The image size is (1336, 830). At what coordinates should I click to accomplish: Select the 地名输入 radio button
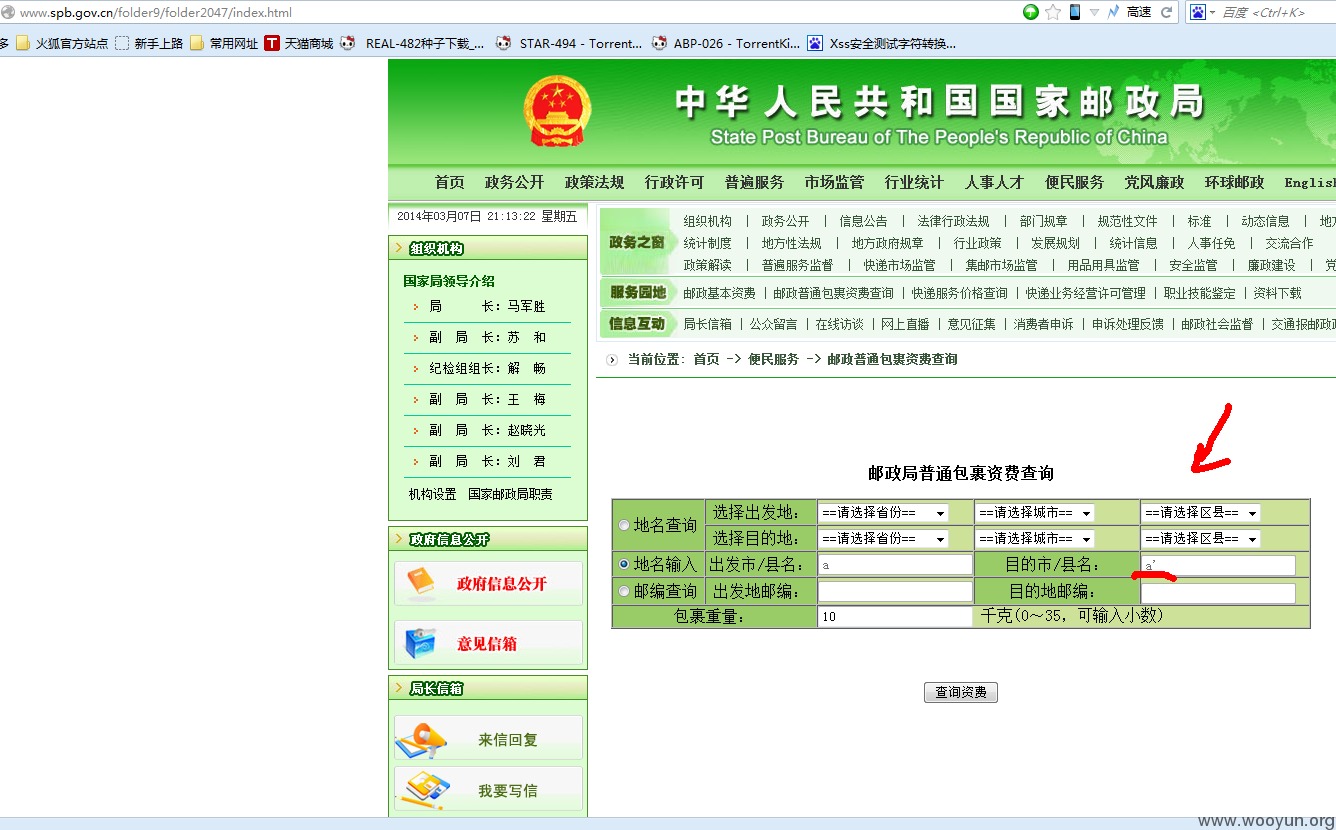(x=624, y=565)
